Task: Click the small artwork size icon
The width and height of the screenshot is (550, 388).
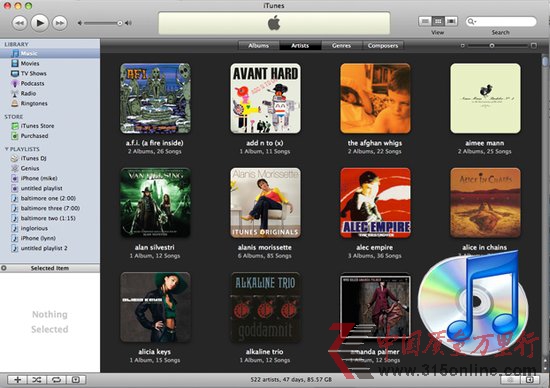Action: pos(462,46)
